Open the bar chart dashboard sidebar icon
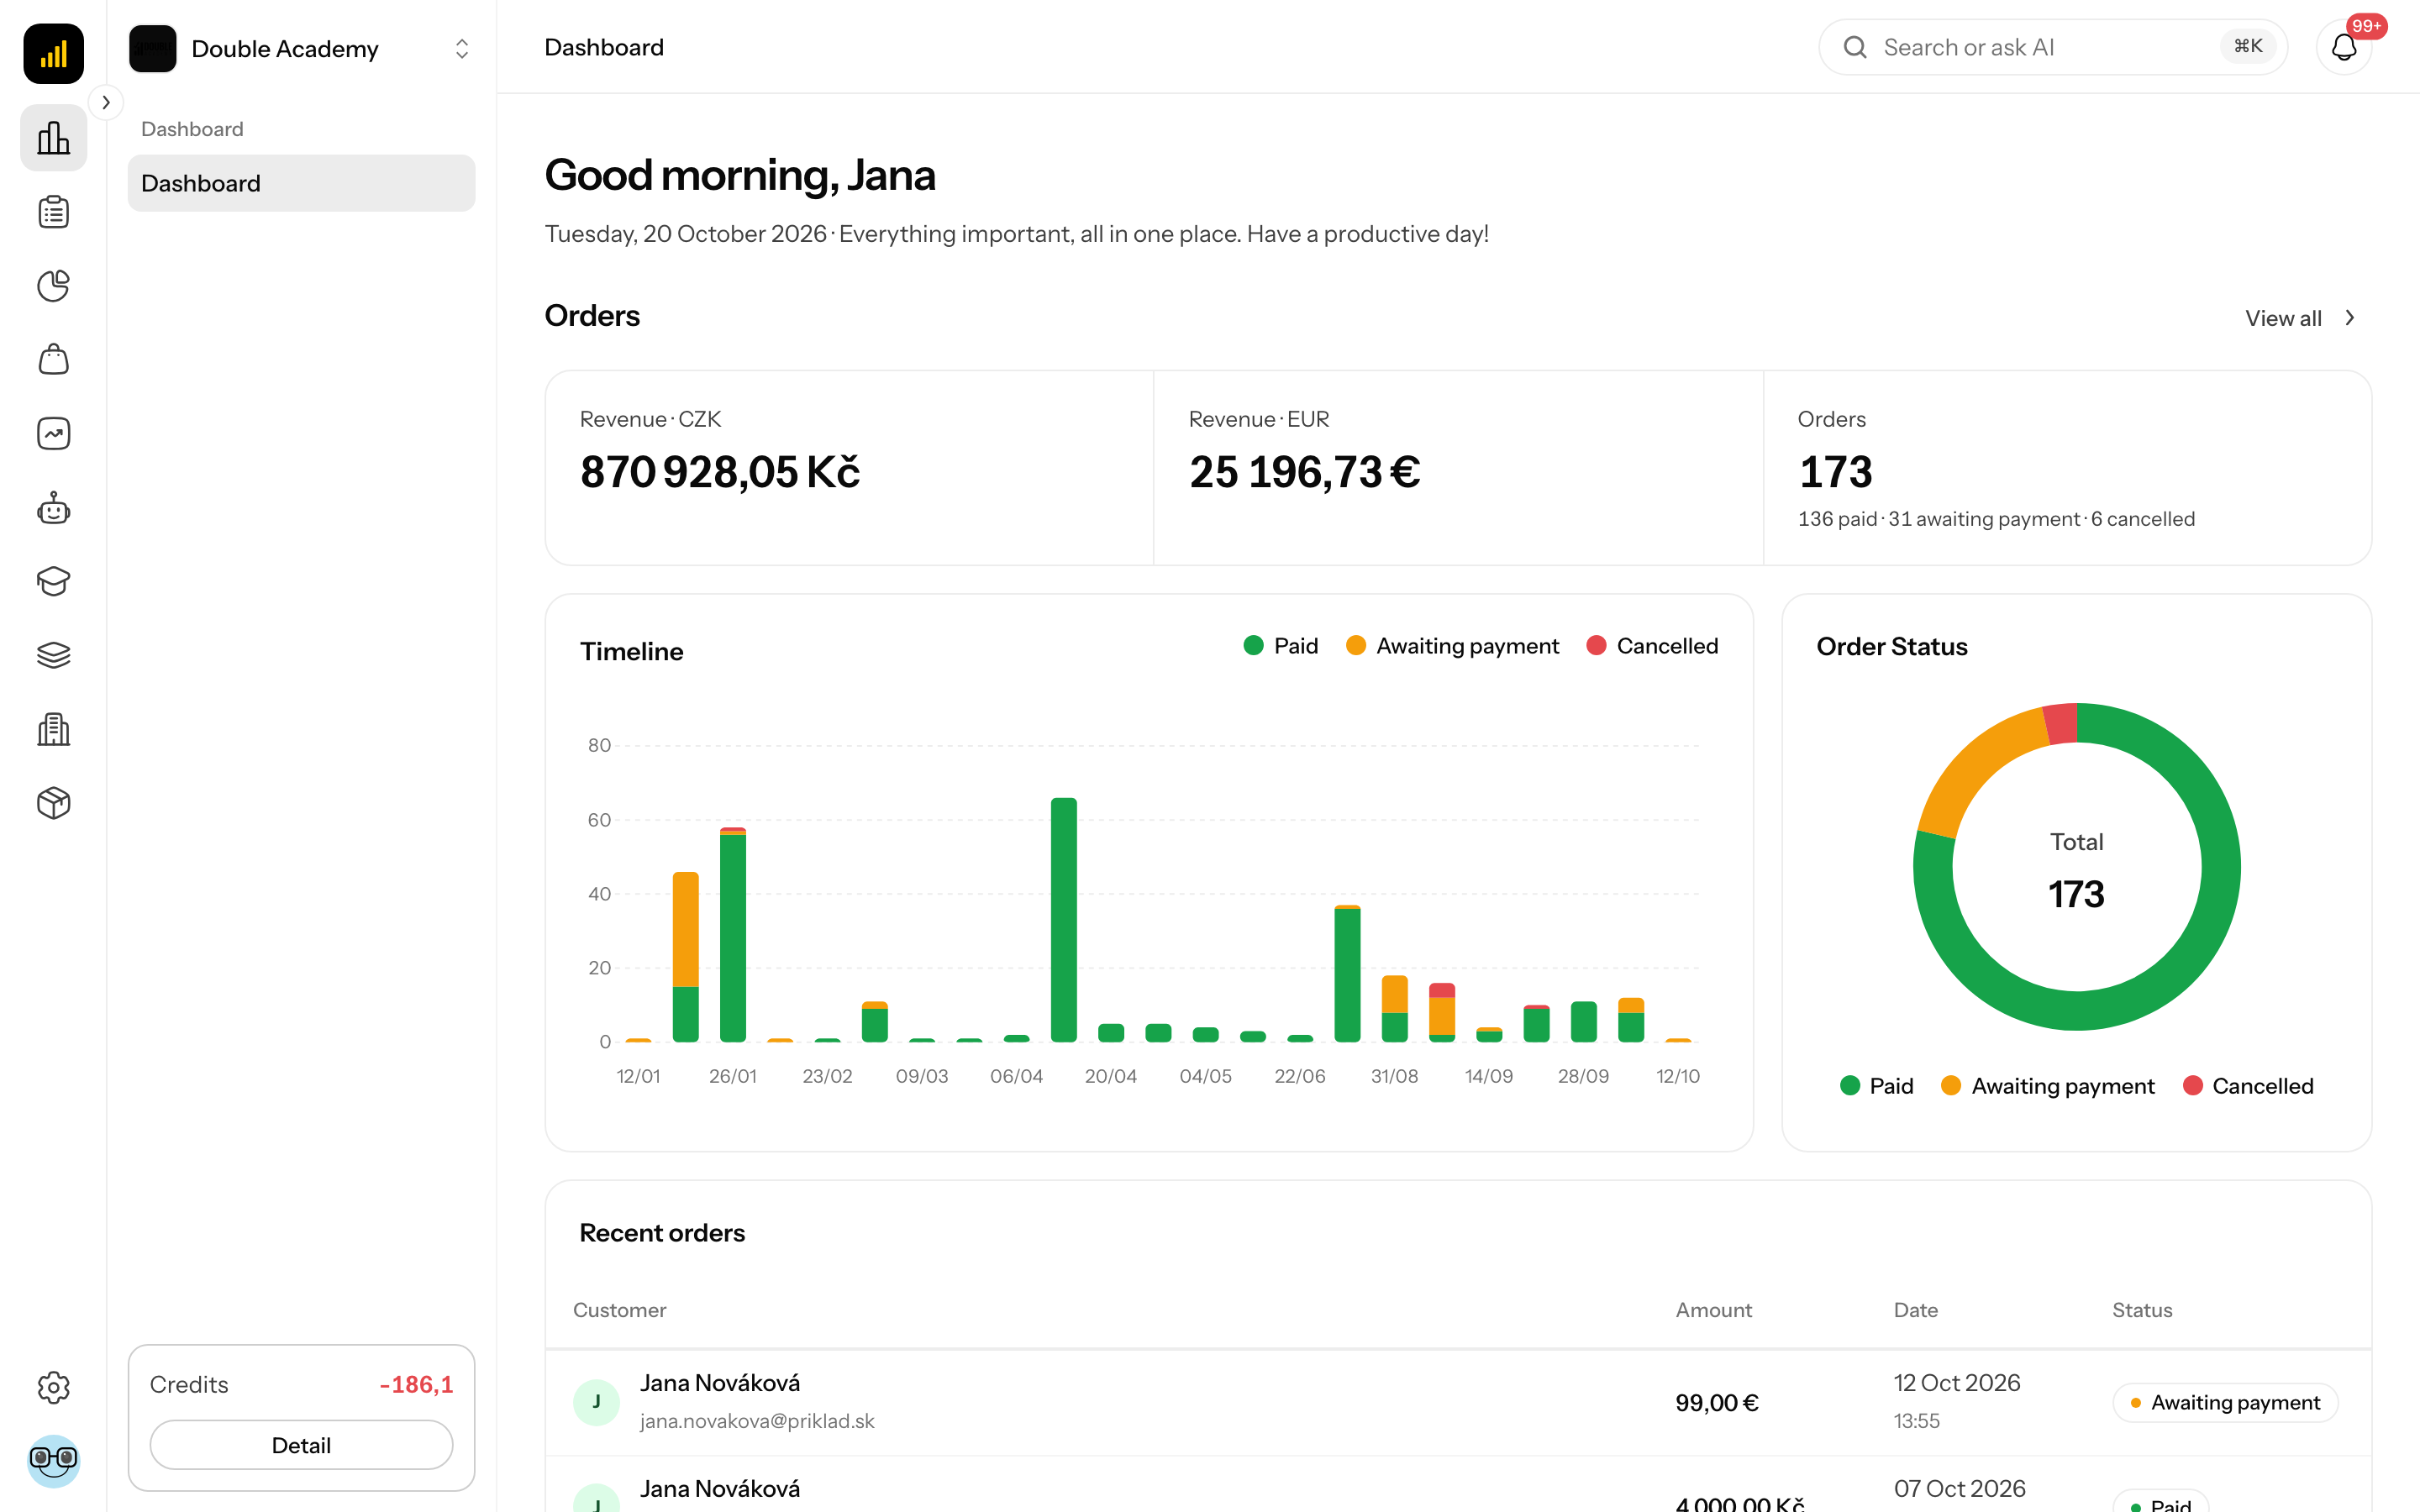The width and height of the screenshot is (2420, 1512). click(x=53, y=138)
